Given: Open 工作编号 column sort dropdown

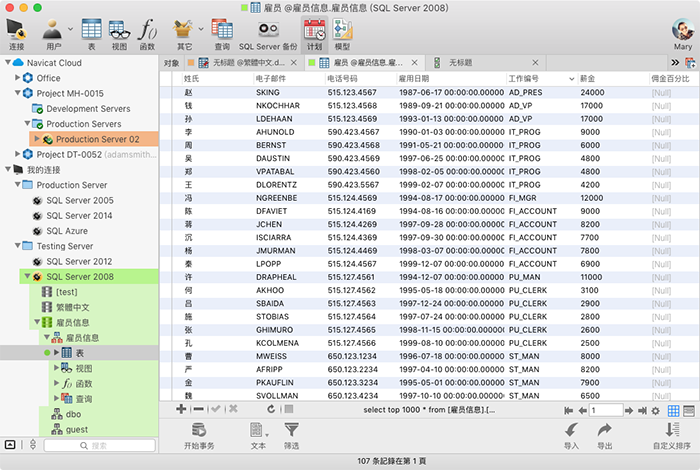Looking at the screenshot, I should pyautogui.click(x=571, y=79).
